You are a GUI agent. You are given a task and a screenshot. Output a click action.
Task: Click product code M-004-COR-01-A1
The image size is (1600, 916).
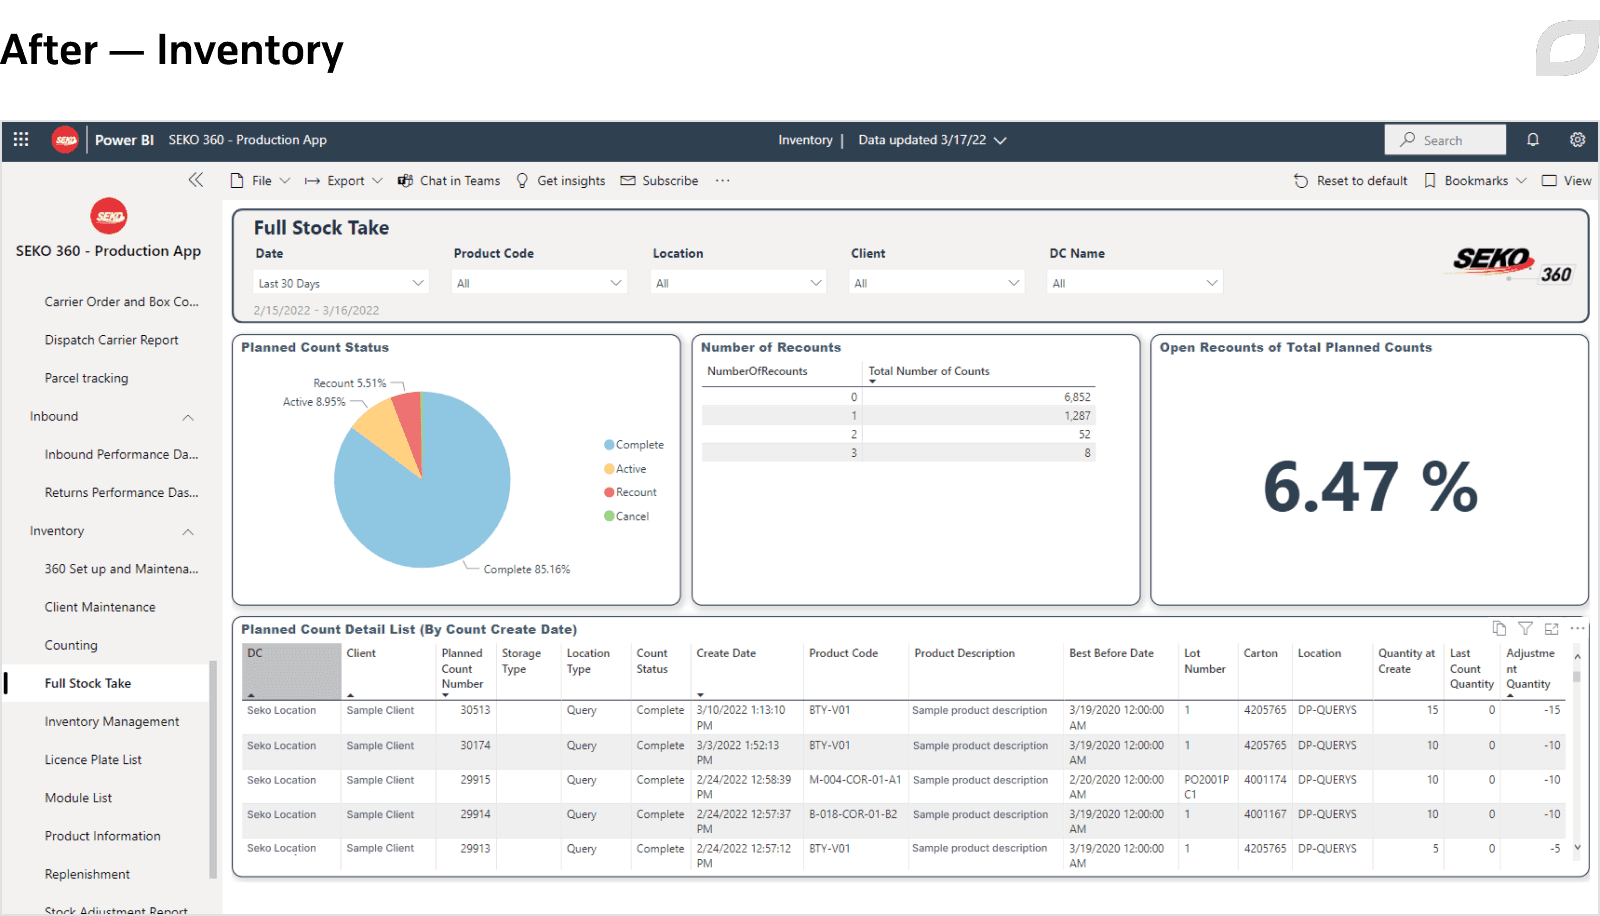(855, 780)
